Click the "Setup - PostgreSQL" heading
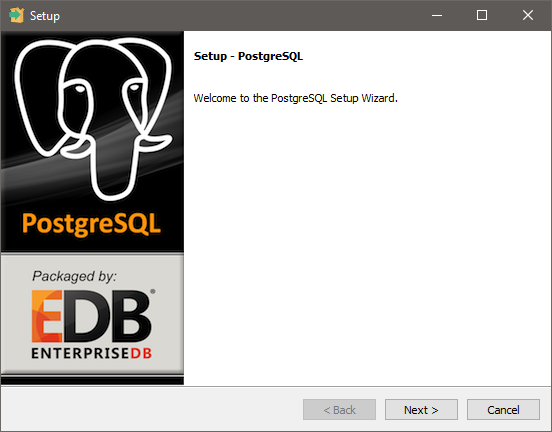Screen dimensions: 552x432 tap(248, 56)
